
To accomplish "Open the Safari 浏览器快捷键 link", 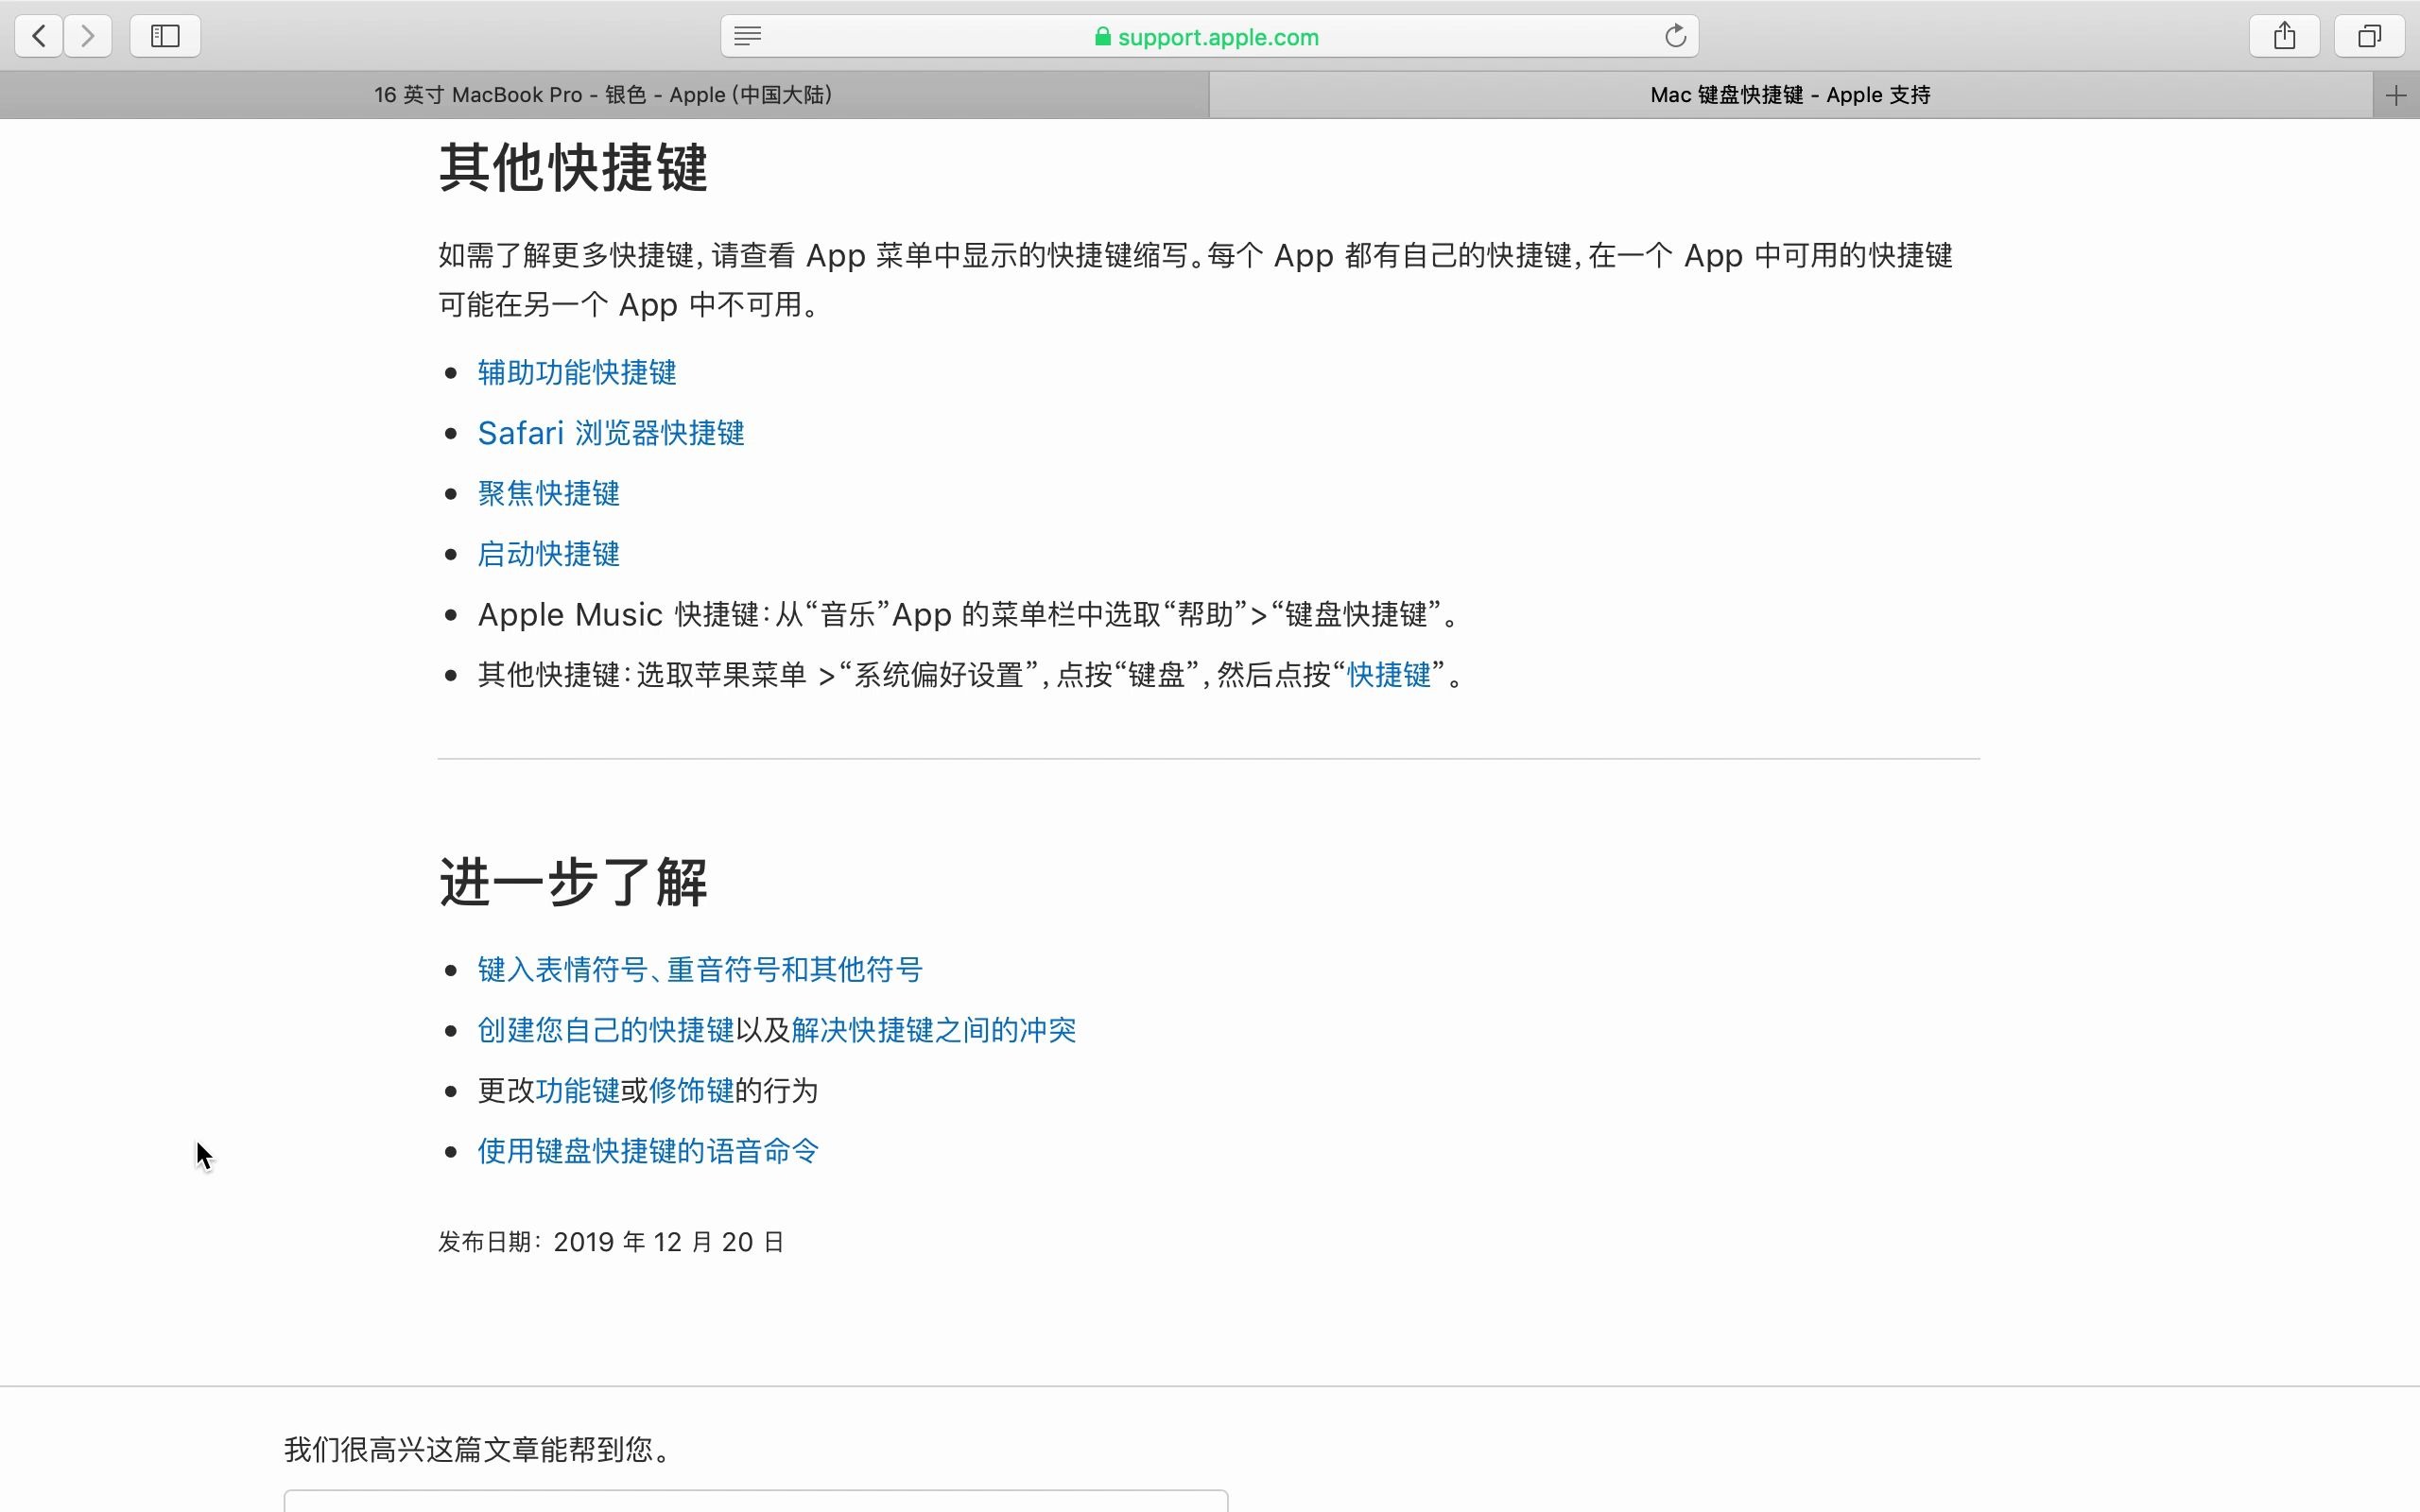I will (611, 433).
